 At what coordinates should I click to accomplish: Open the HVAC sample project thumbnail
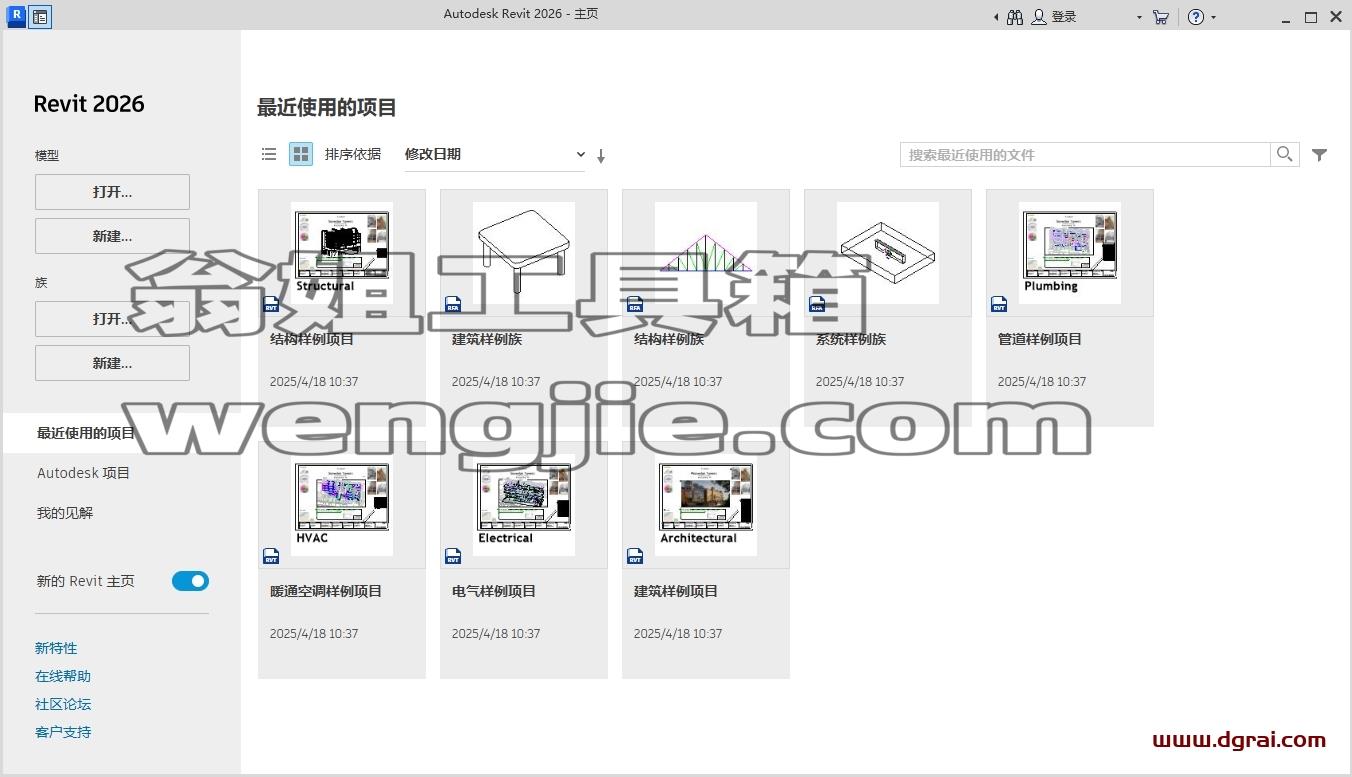(342, 505)
